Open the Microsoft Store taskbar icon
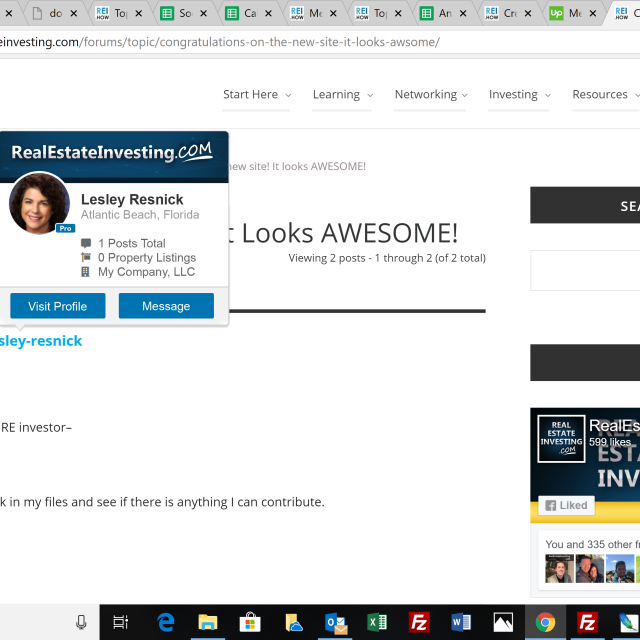This screenshot has width=640, height=640. click(x=250, y=622)
